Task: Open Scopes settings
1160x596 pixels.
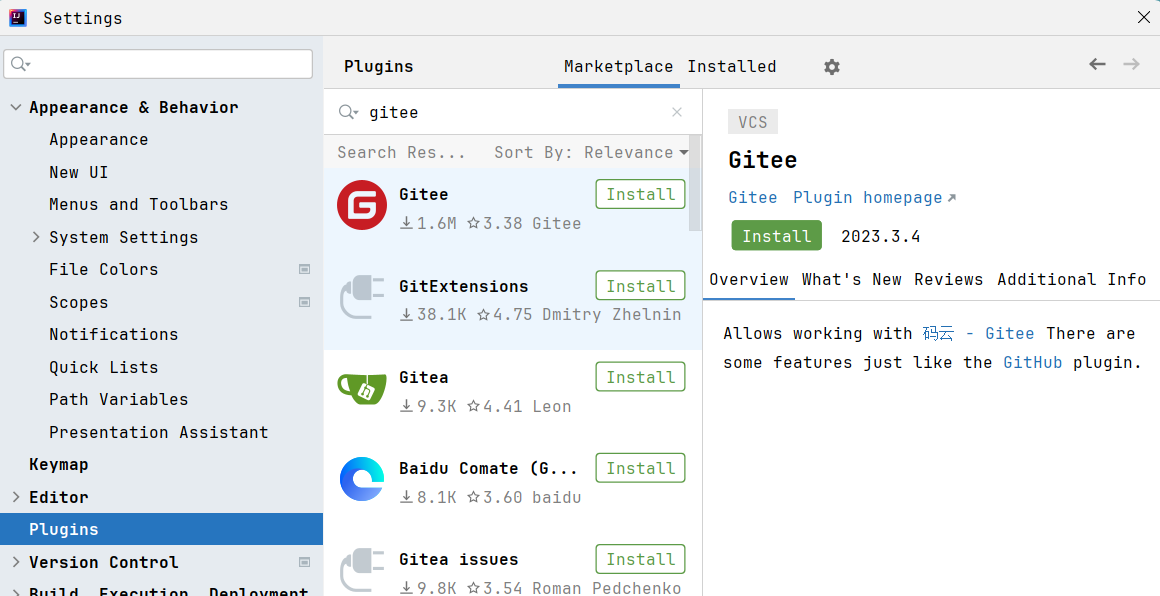Action: tap(78, 302)
